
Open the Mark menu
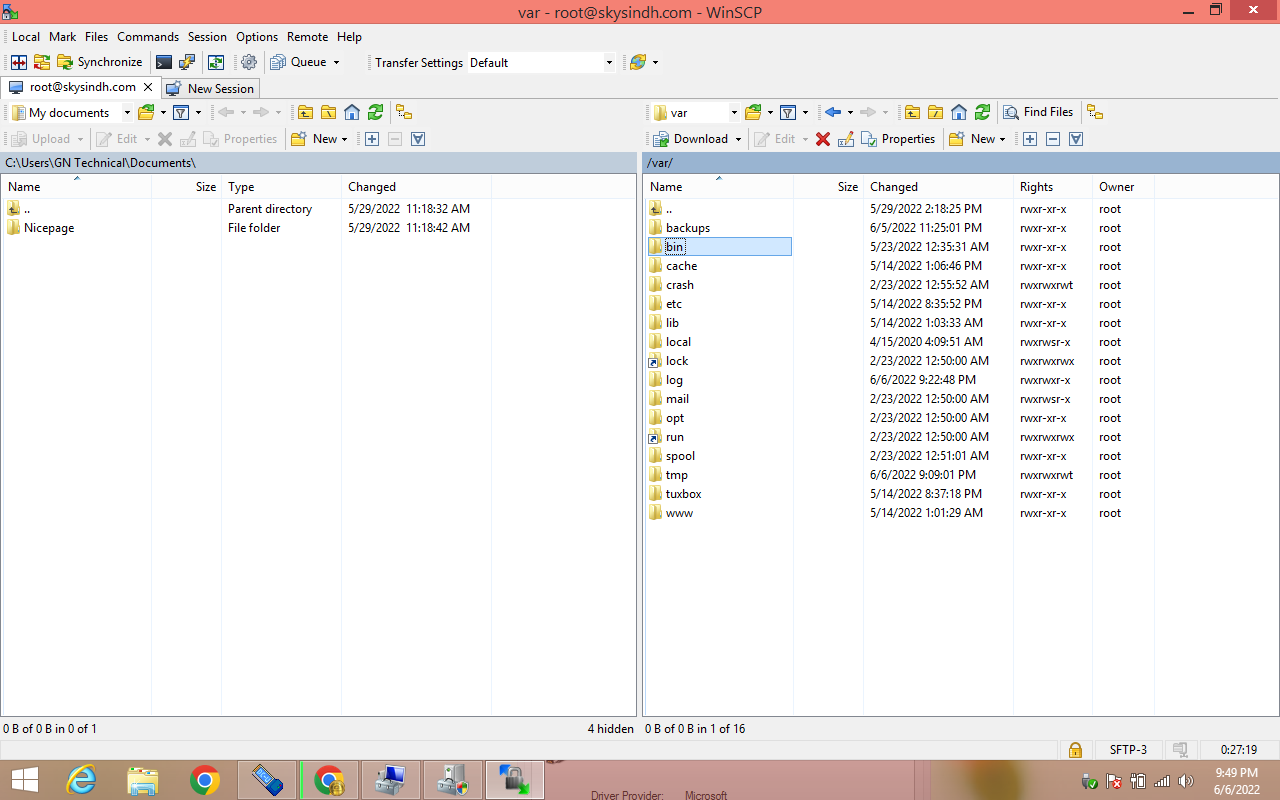(63, 37)
